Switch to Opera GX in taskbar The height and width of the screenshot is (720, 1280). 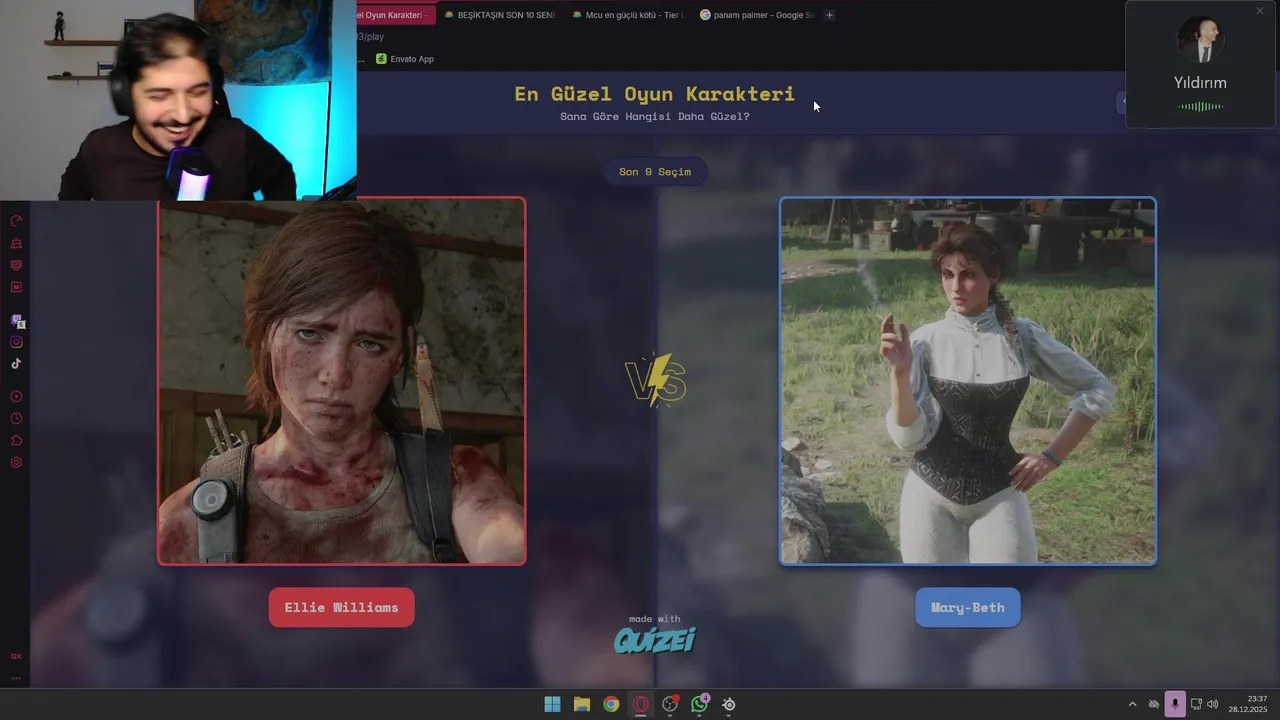pyautogui.click(x=641, y=704)
